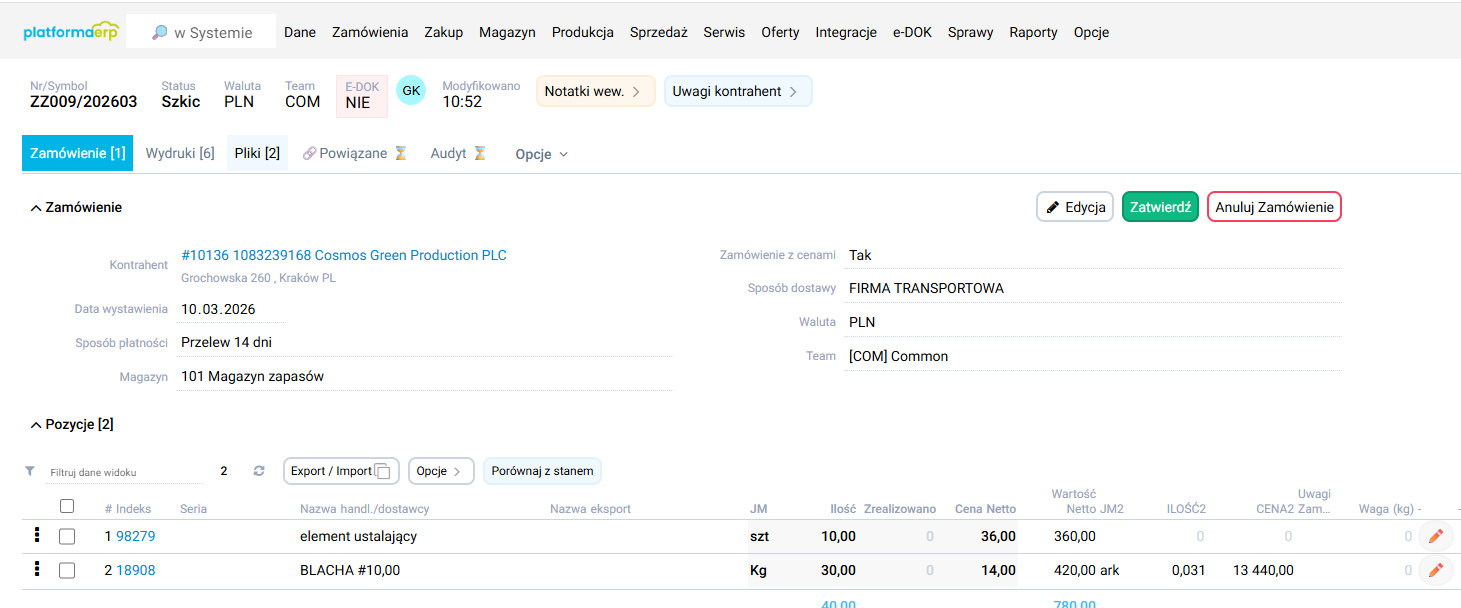
Task: Tick the checkbox for BLACHA #10,00
Action: click(x=67, y=571)
